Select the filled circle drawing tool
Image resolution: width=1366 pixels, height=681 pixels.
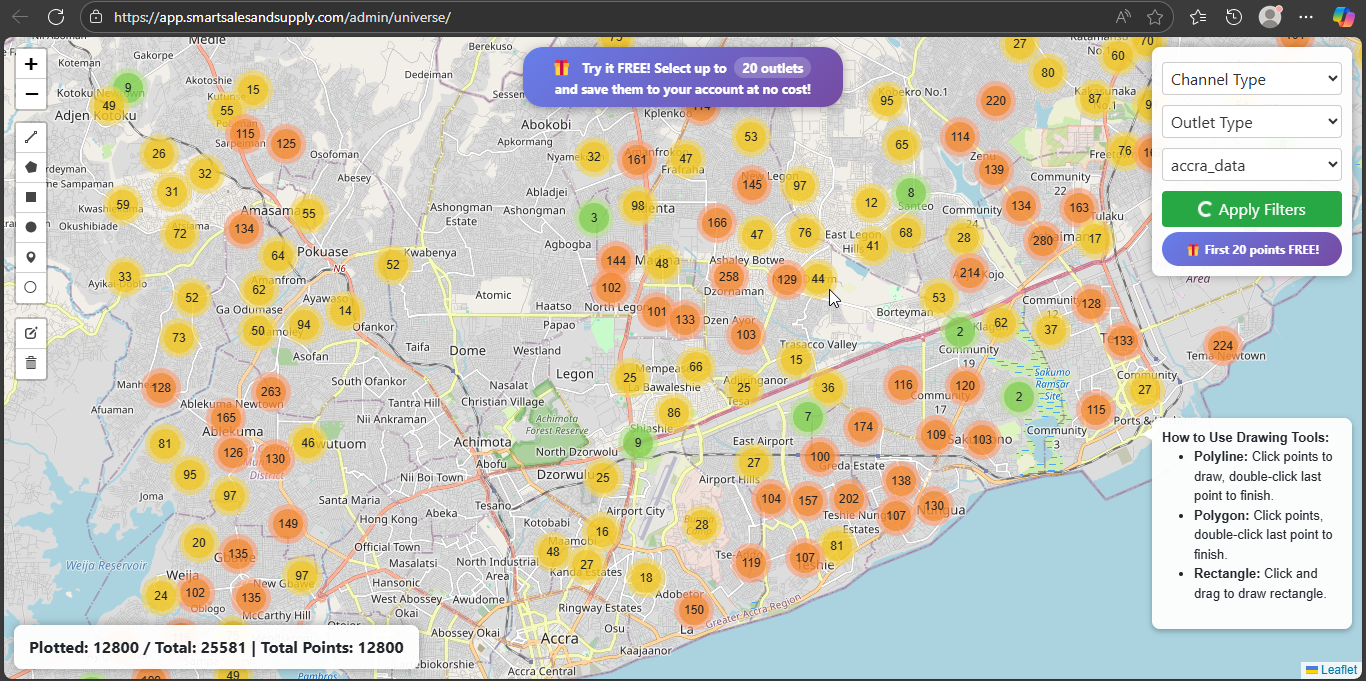coord(31,227)
